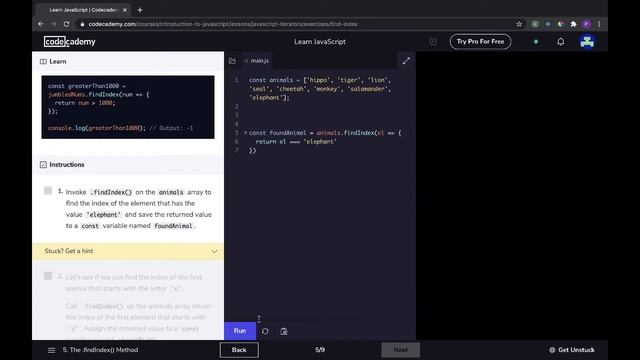Click the green status dot in header
Viewport: 640px width, 360px height.
click(x=536, y=42)
